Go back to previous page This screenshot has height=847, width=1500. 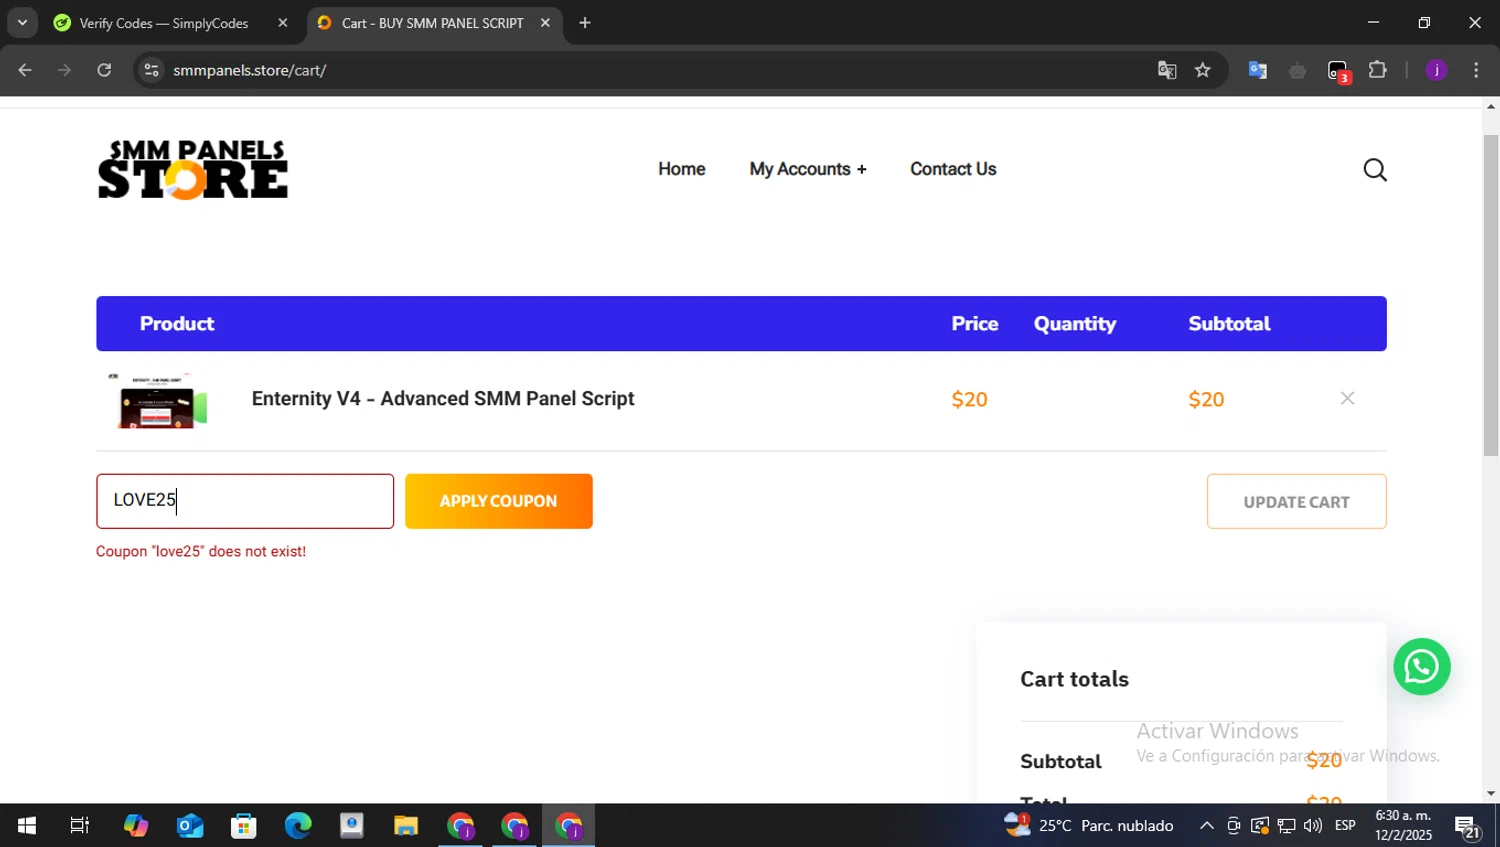(x=25, y=70)
